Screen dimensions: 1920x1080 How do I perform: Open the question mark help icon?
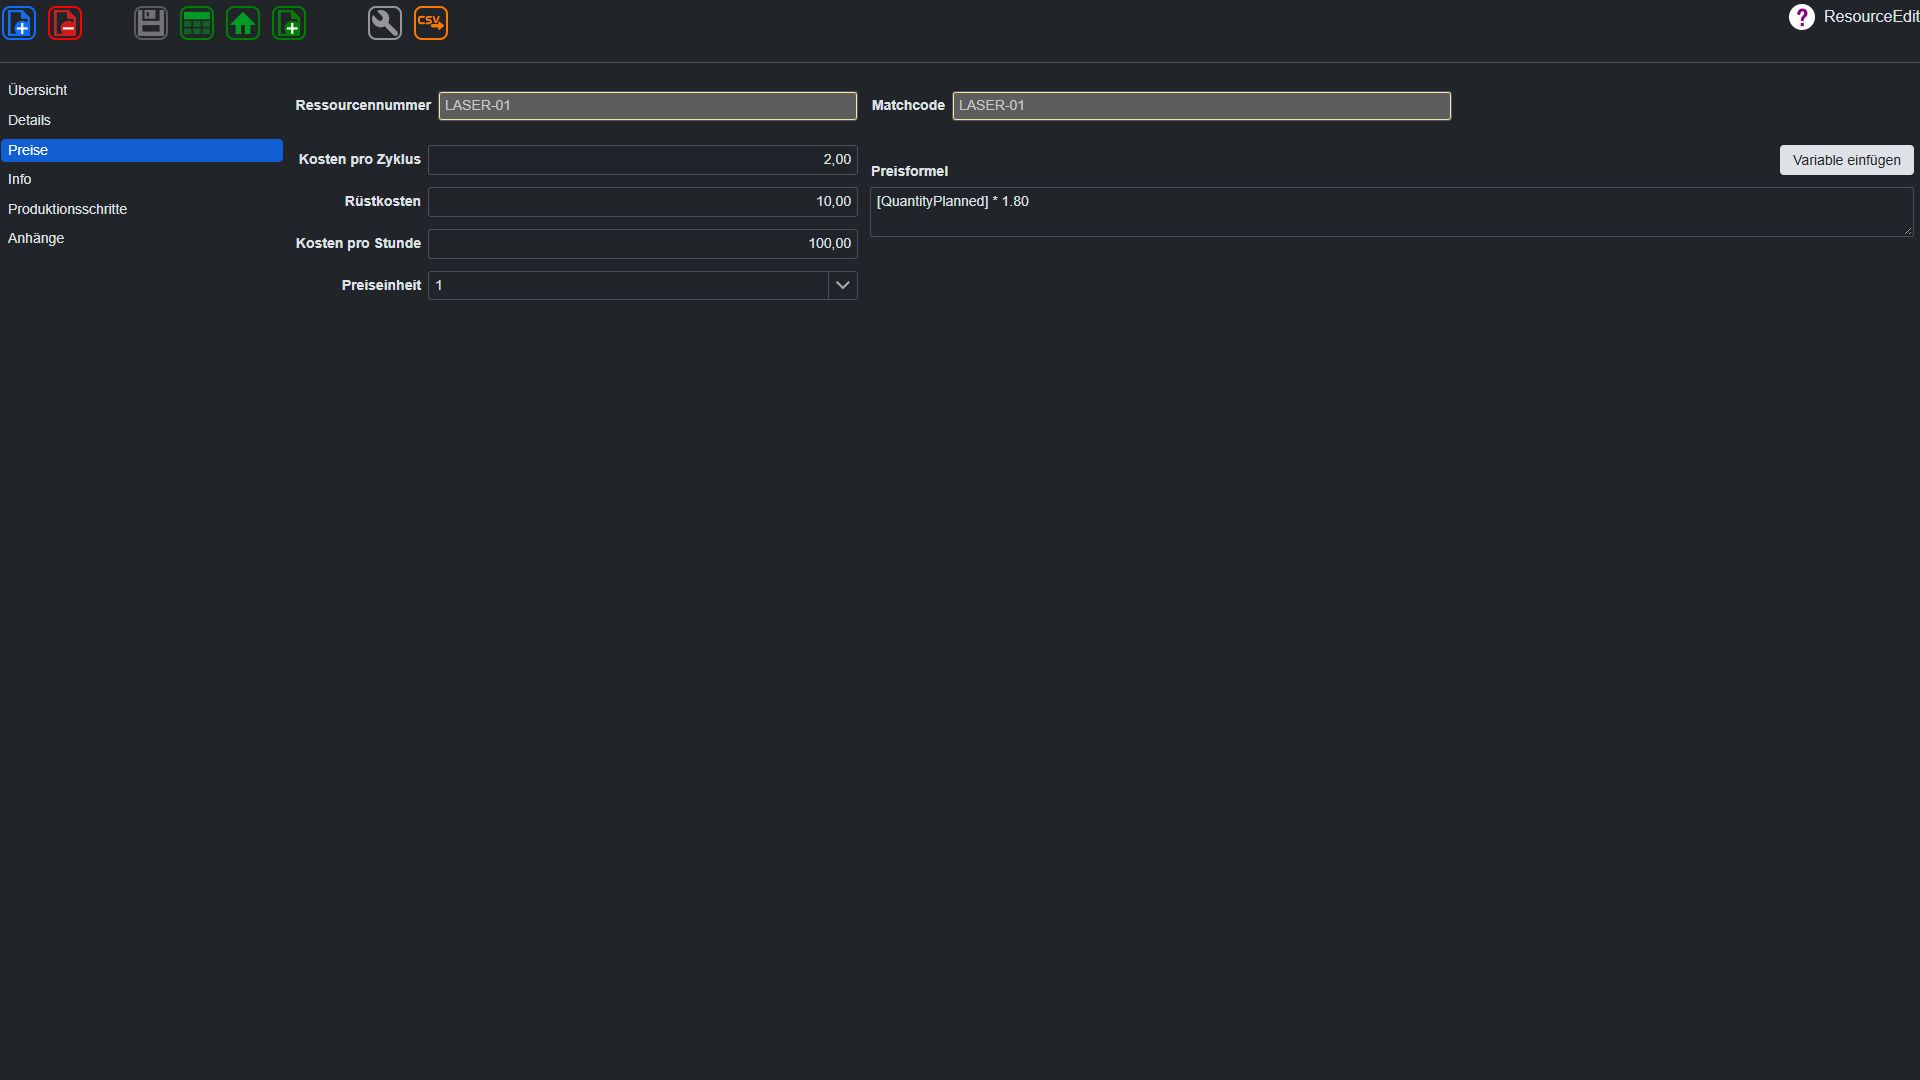point(1802,17)
